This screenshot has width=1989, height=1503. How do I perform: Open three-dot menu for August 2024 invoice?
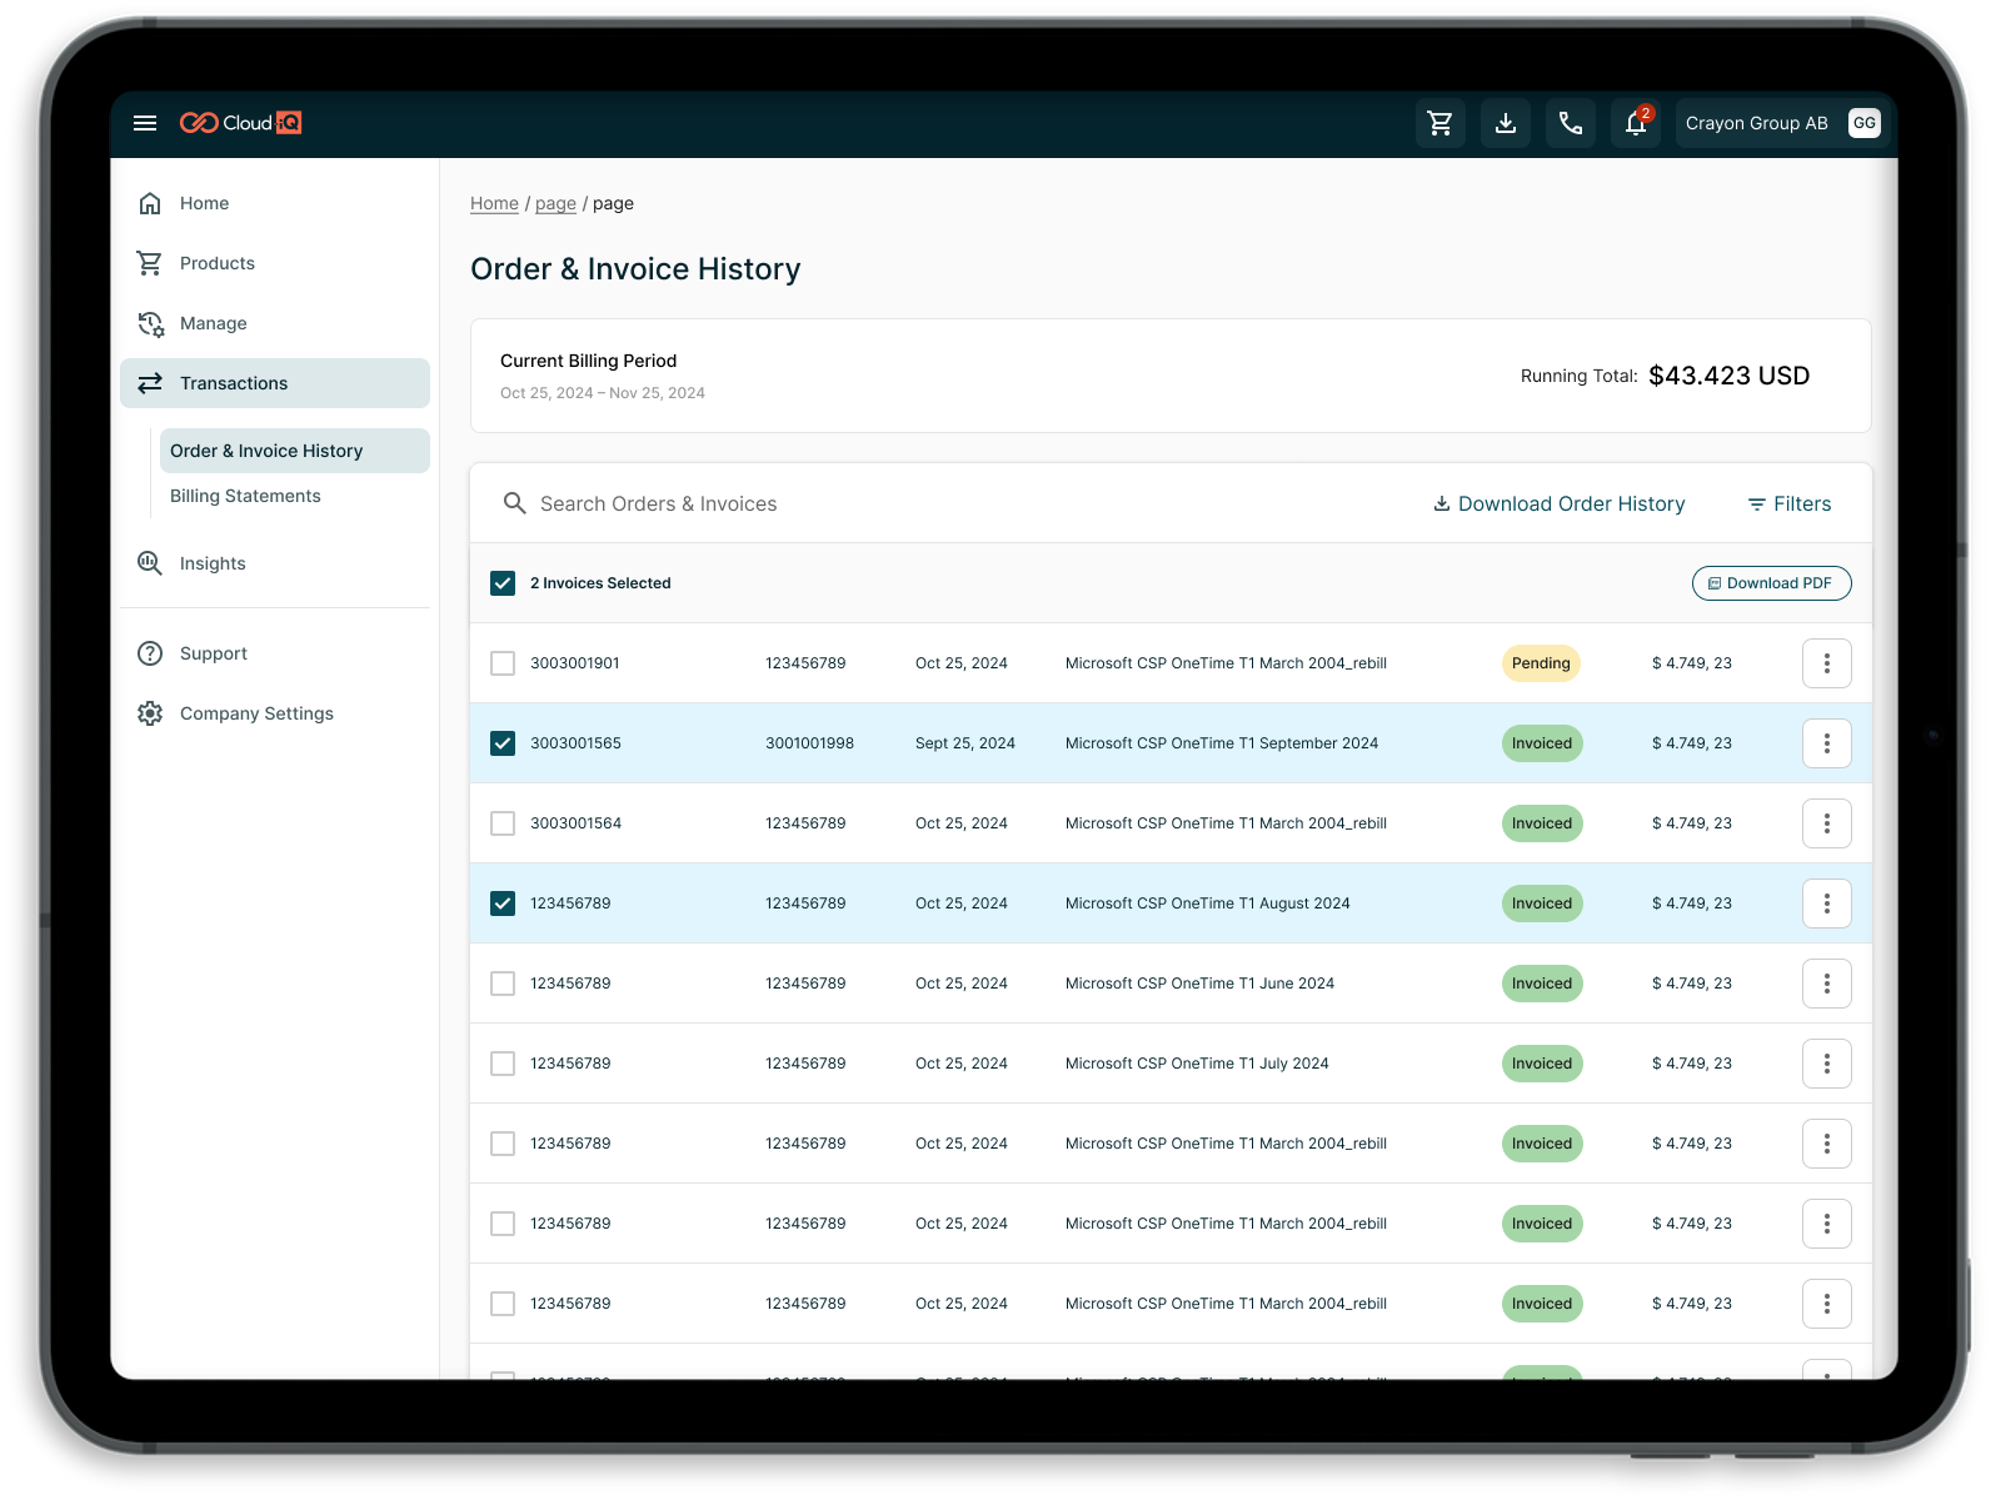coord(1826,903)
